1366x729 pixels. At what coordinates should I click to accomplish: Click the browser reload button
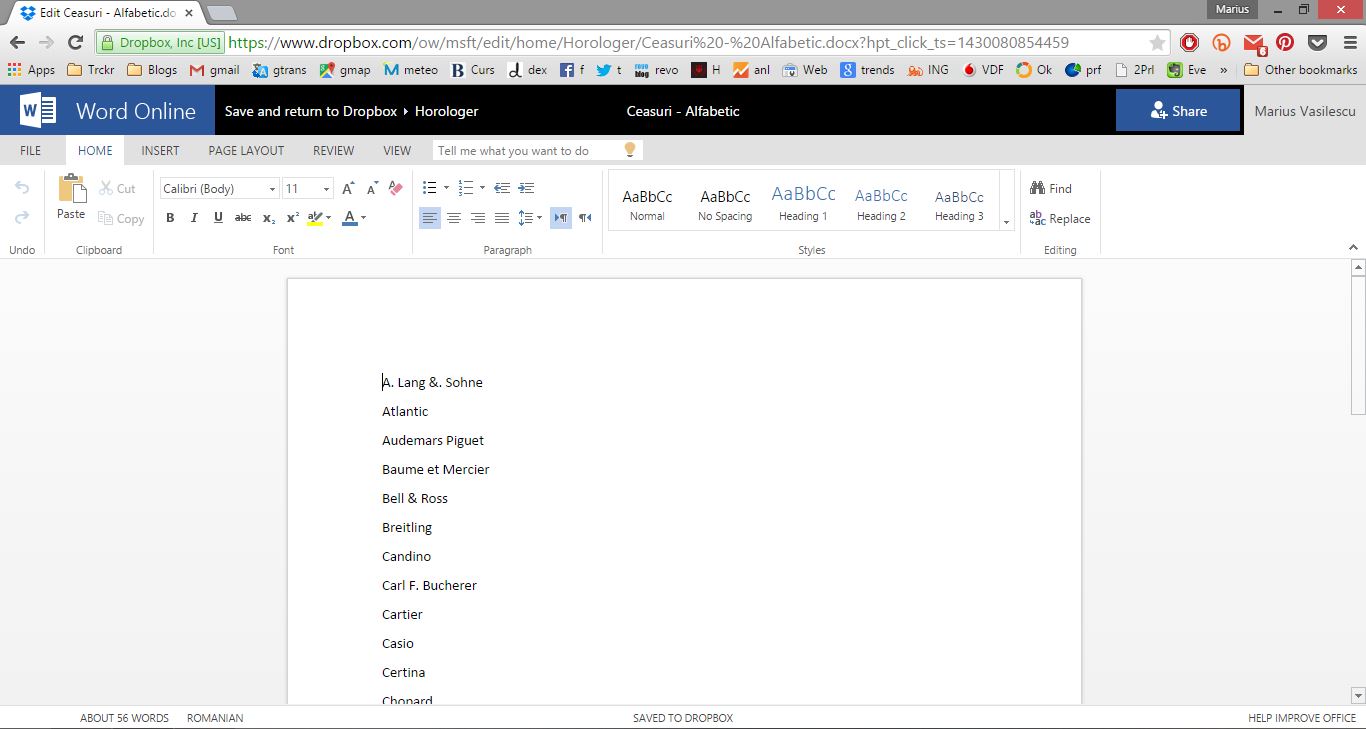point(75,43)
